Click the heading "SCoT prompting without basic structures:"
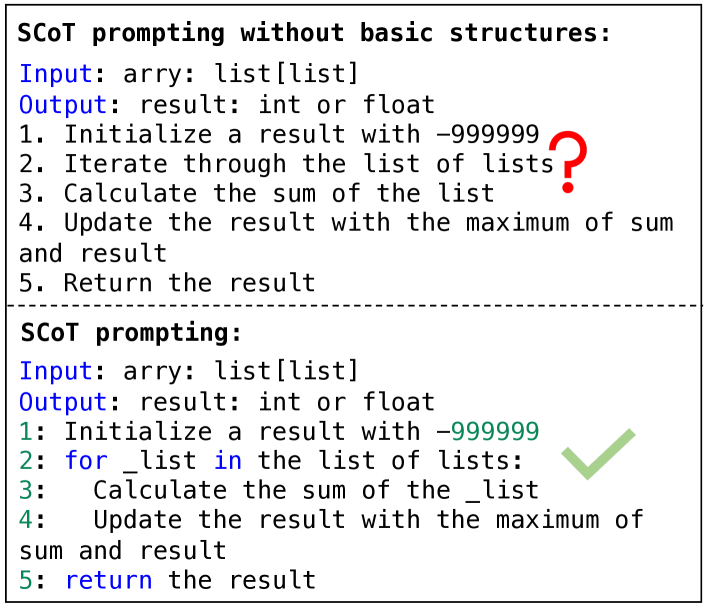 pyautogui.click(x=314, y=32)
